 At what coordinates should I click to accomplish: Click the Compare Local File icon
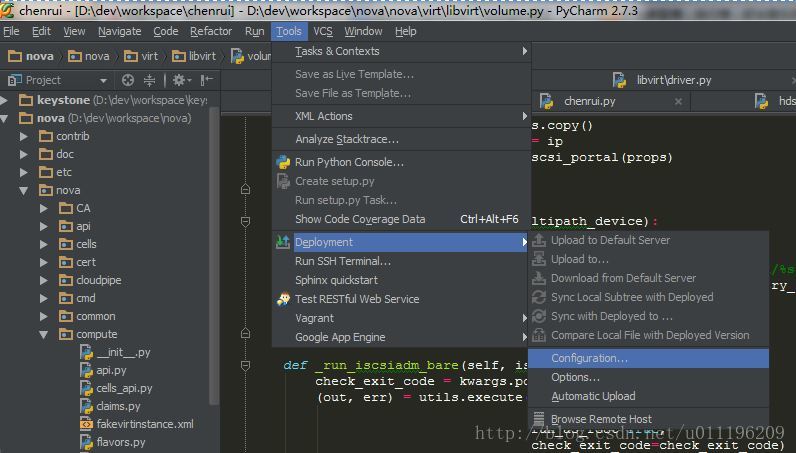click(539, 335)
